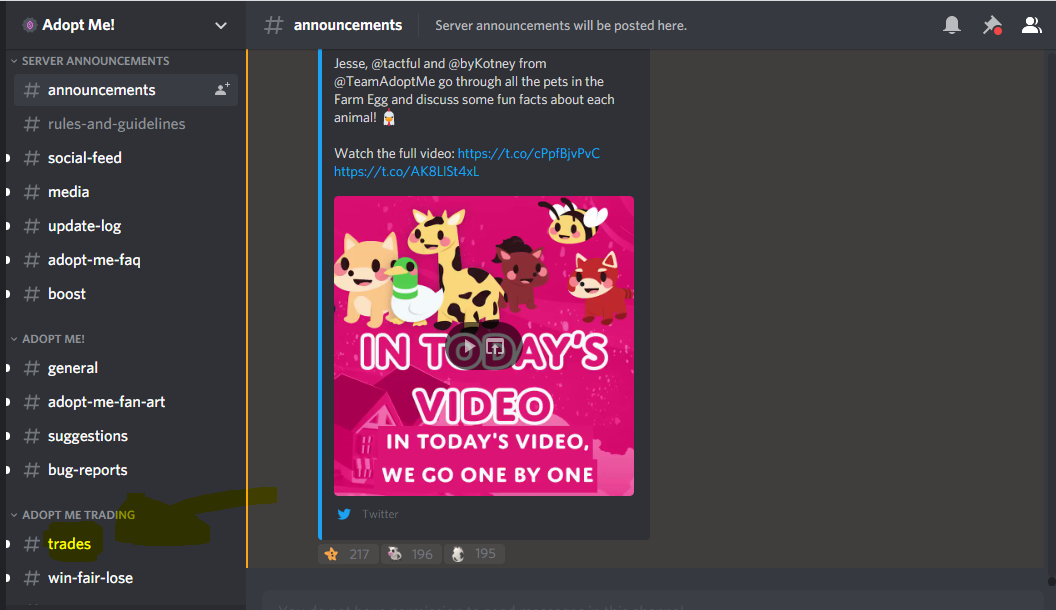Click the create invite icon on announcements
The height and width of the screenshot is (610, 1056).
[x=222, y=89]
